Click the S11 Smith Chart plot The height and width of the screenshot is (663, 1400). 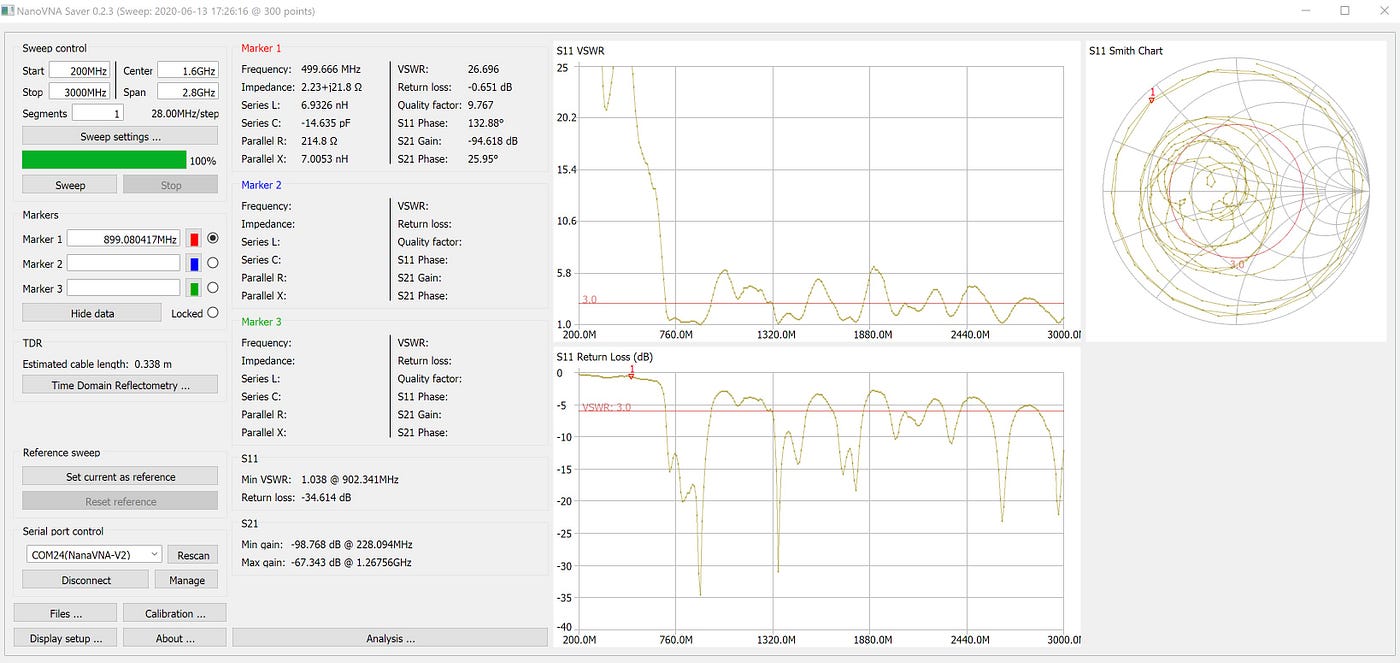click(1234, 191)
